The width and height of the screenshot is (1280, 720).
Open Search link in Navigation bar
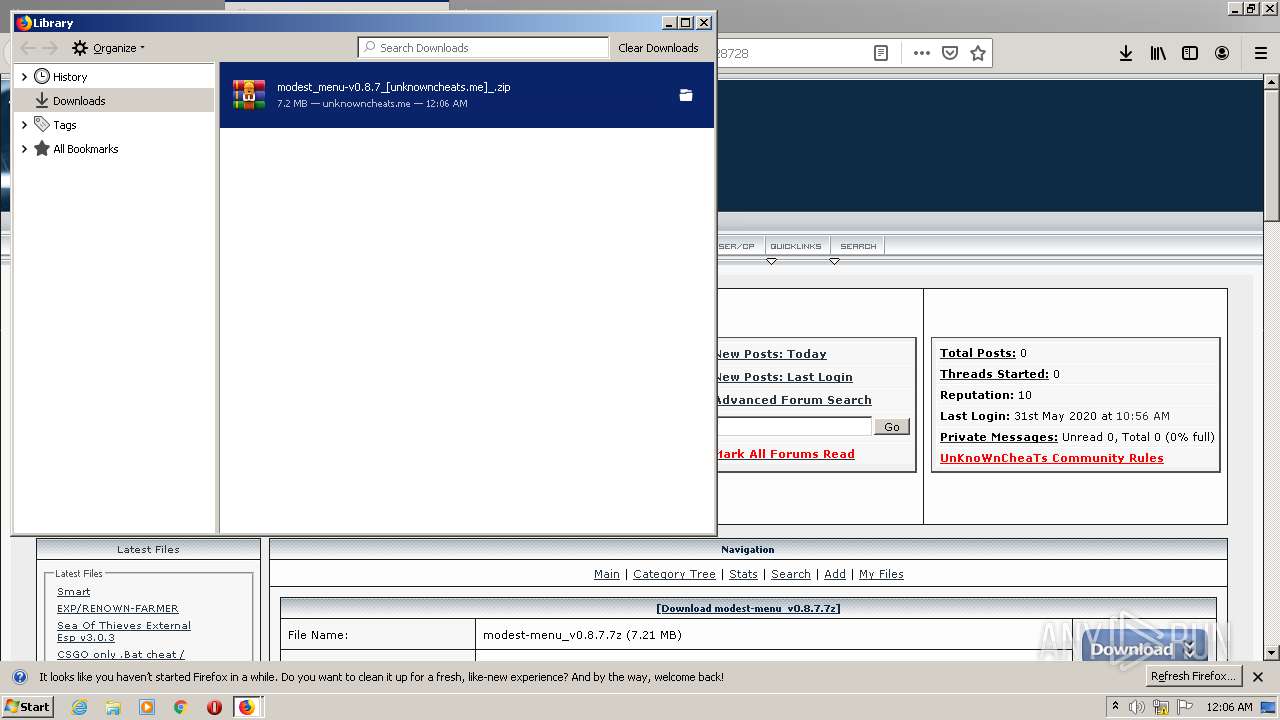[791, 574]
